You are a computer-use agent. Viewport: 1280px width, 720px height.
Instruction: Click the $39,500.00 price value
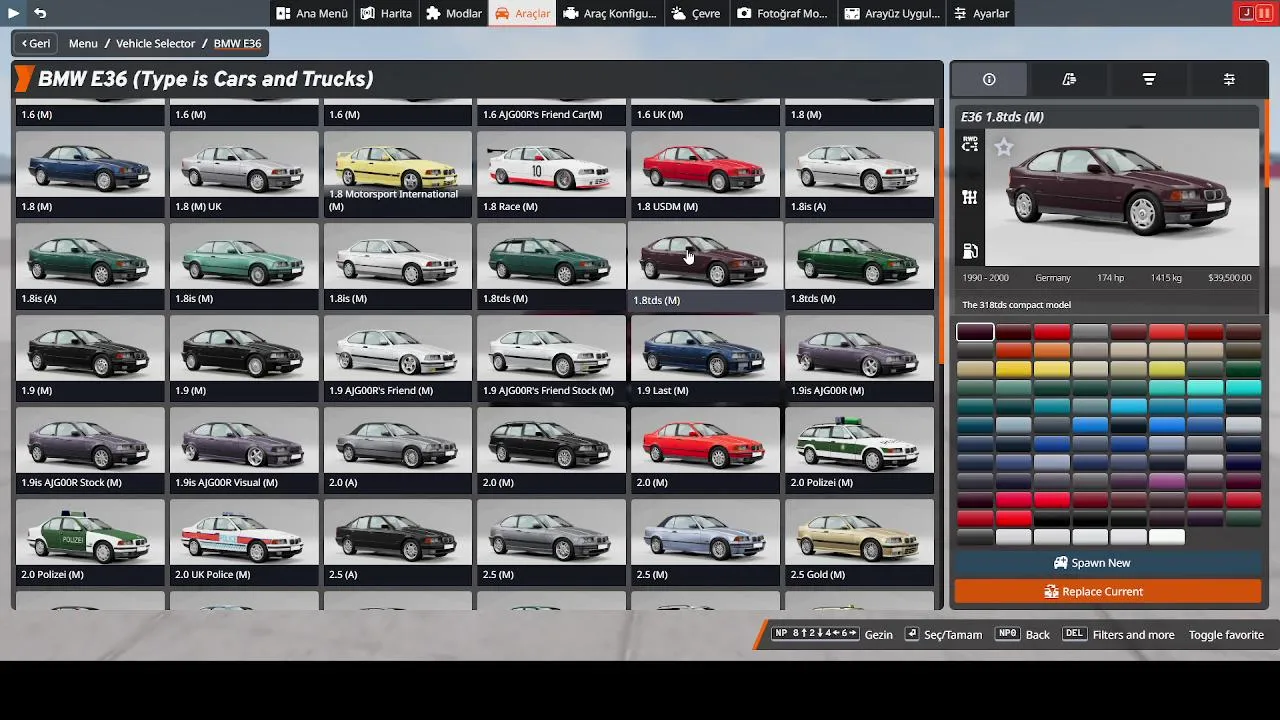(x=1229, y=278)
